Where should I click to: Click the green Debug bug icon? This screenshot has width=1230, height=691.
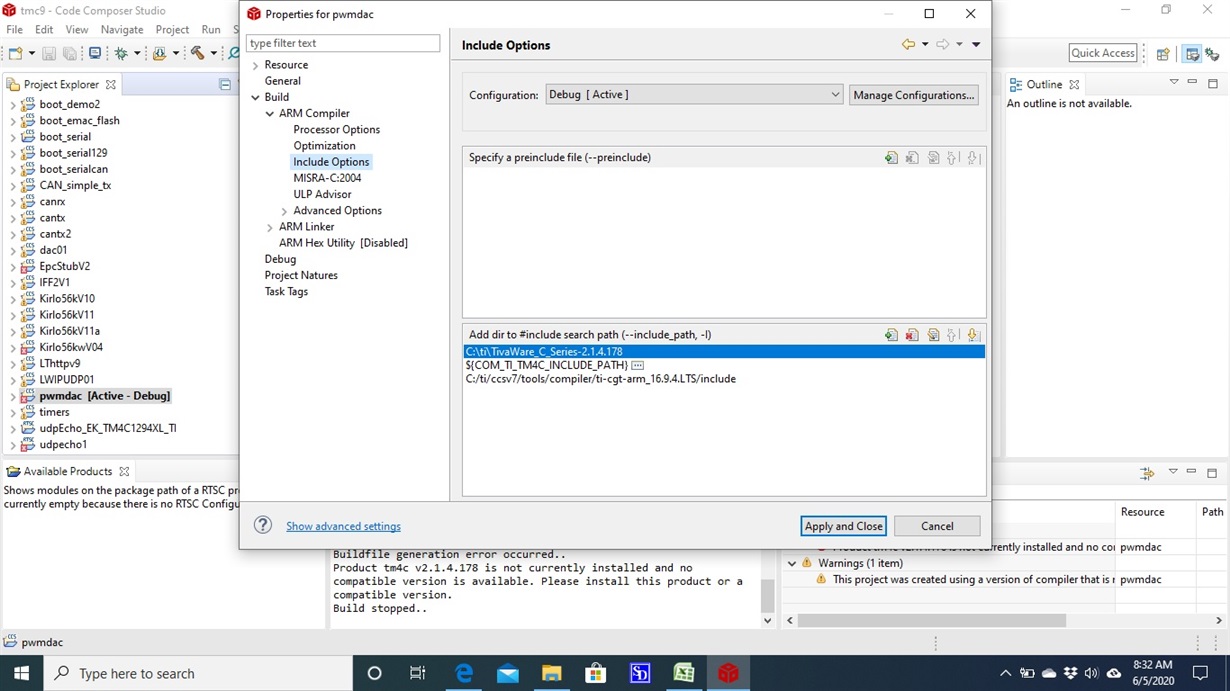coord(121,53)
